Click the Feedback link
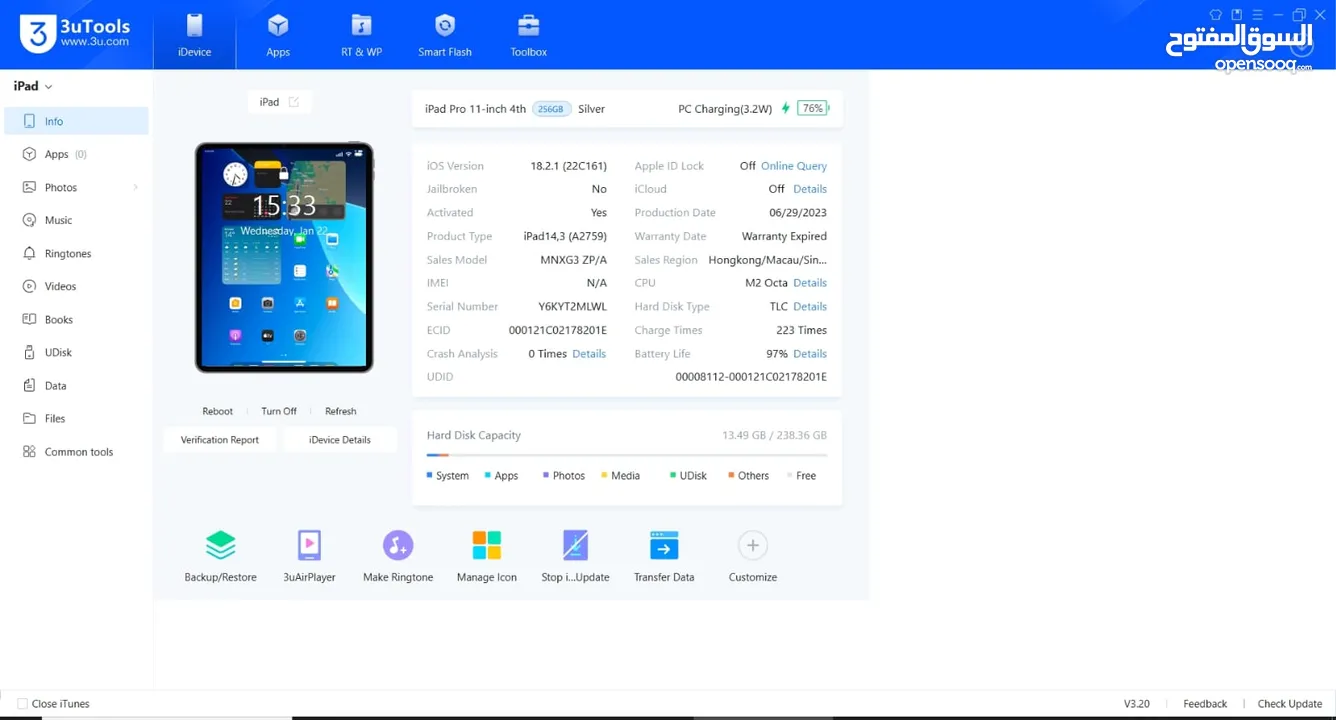This screenshot has width=1336, height=720. click(x=1205, y=704)
